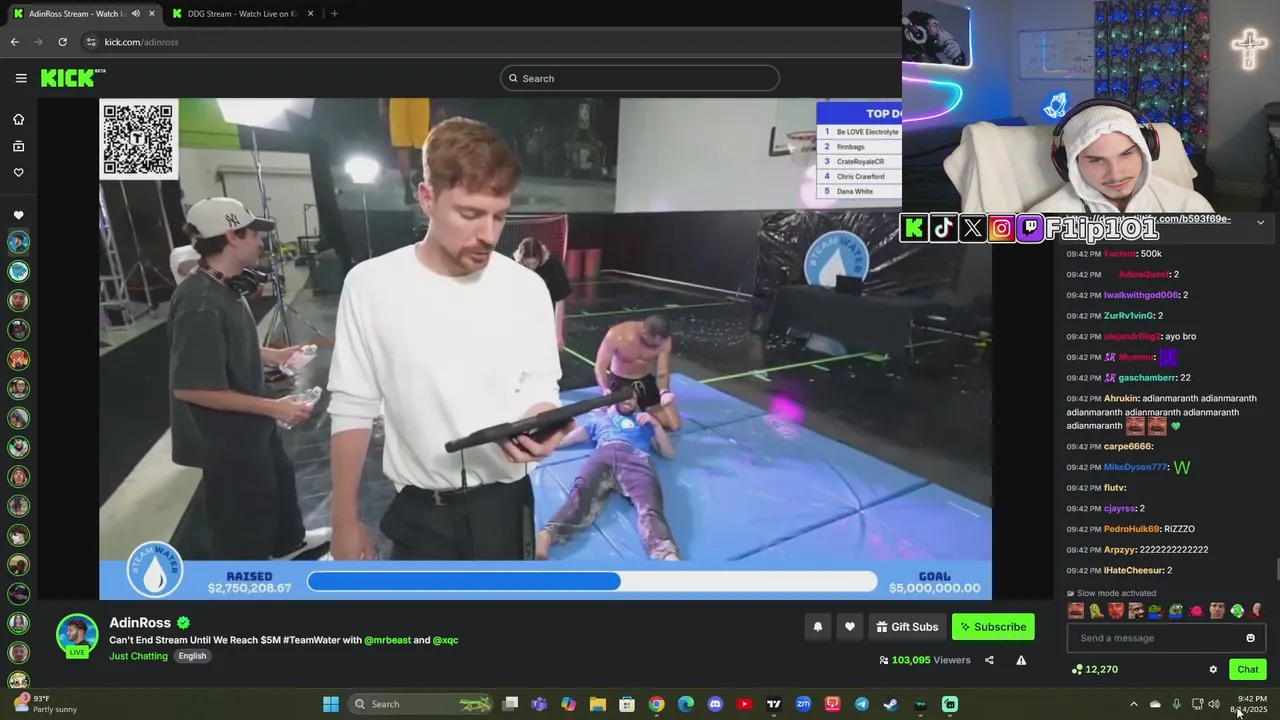The width and height of the screenshot is (1280, 720).
Task: Switch to the DDG Stream tab
Action: (x=243, y=14)
